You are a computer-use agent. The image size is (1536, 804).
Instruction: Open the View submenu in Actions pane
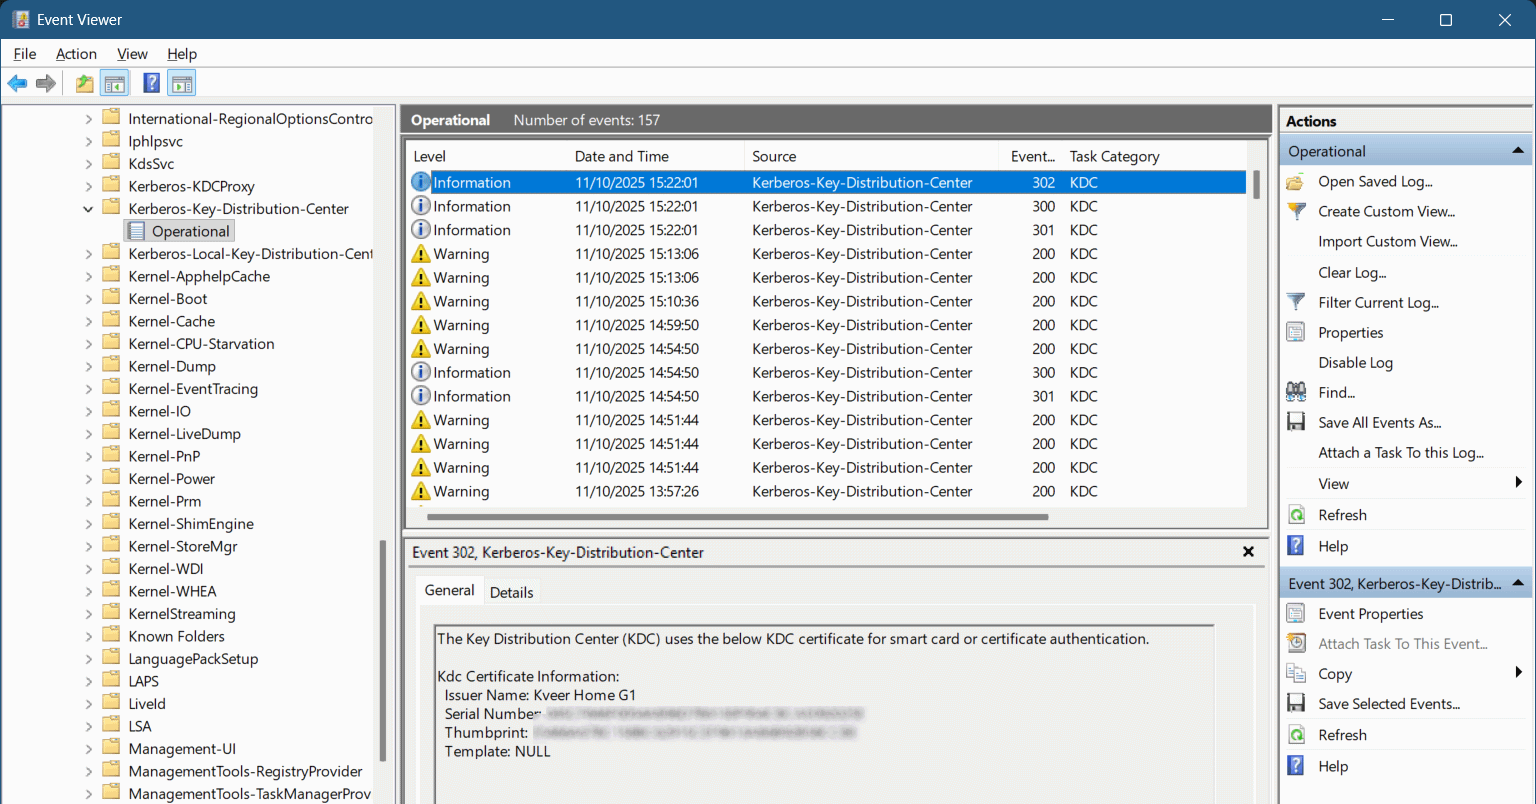1333,483
